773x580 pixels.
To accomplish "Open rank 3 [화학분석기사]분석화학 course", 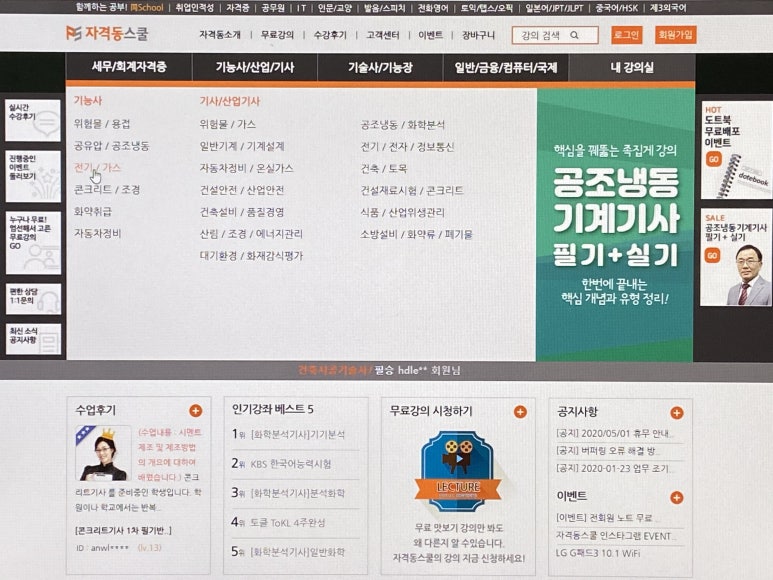I will [x=298, y=493].
